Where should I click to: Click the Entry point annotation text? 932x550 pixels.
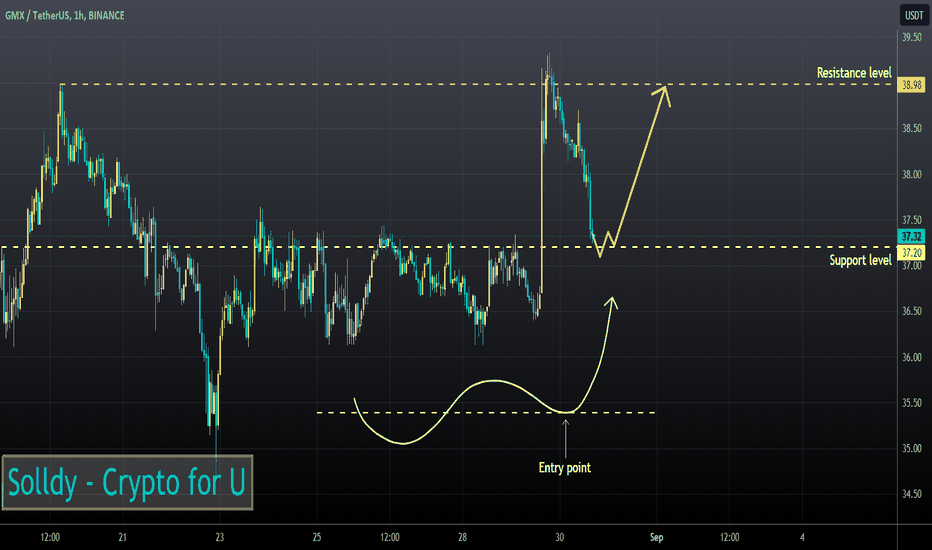coord(565,468)
